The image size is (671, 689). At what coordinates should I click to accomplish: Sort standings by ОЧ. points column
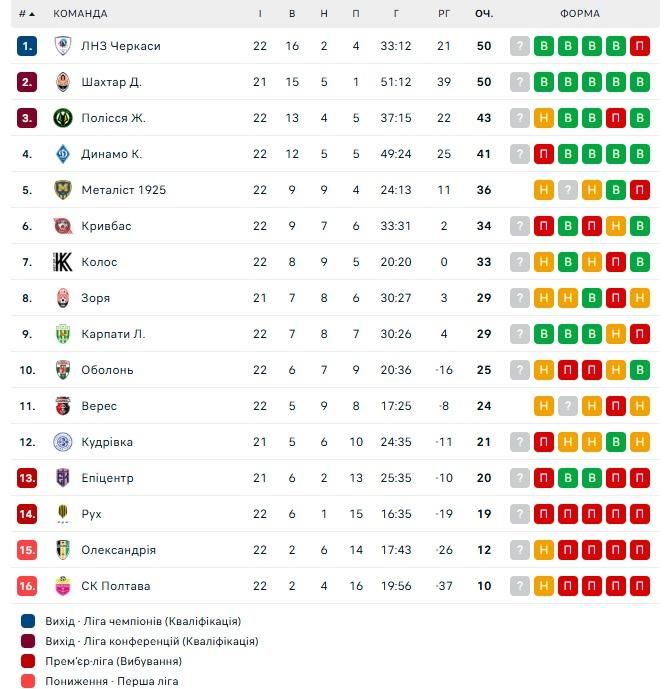point(484,14)
